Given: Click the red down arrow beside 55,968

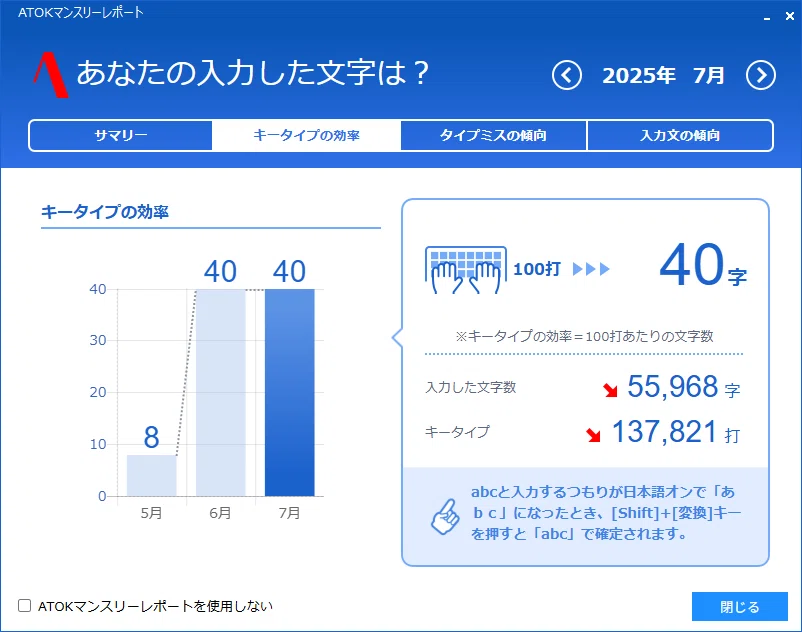Looking at the screenshot, I should pyautogui.click(x=610, y=390).
